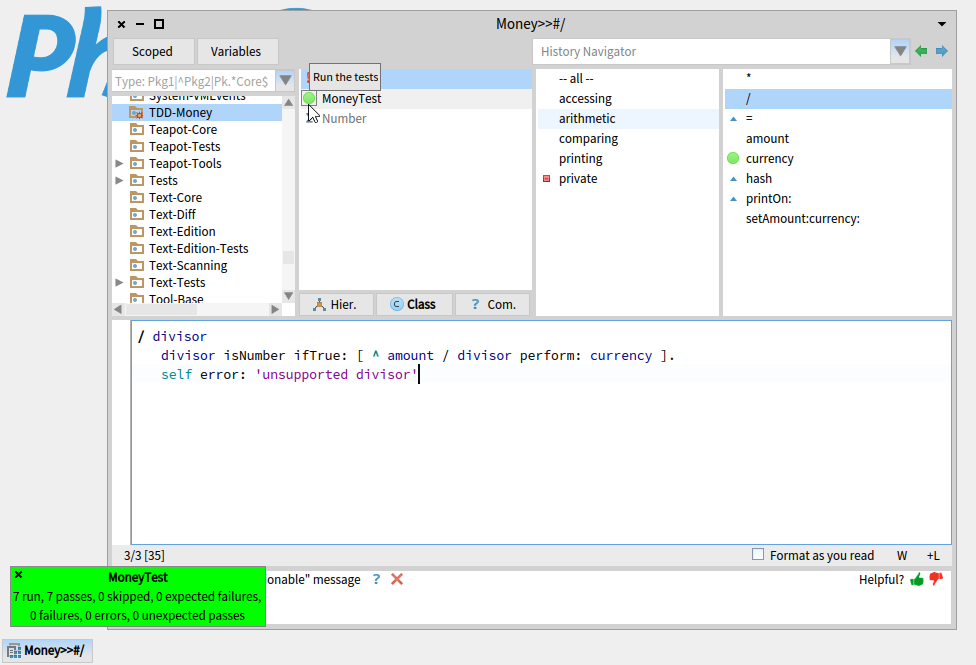Viewport: 976px width, 665px height.
Task: Toggle the +L line numbers option
Action: coord(932,556)
